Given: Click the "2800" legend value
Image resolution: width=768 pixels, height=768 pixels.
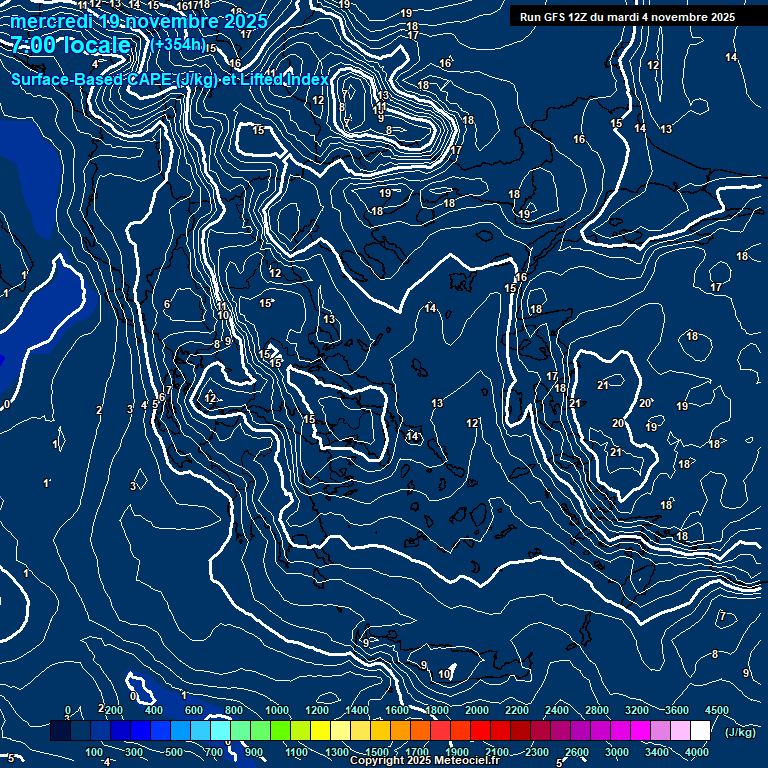Looking at the screenshot, I should 597,710.
